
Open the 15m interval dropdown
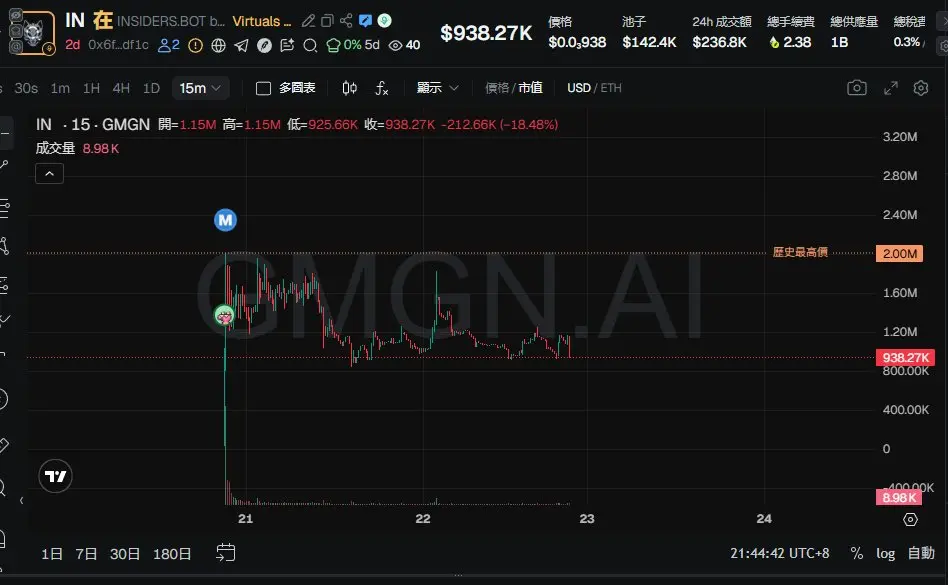coord(200,88)
